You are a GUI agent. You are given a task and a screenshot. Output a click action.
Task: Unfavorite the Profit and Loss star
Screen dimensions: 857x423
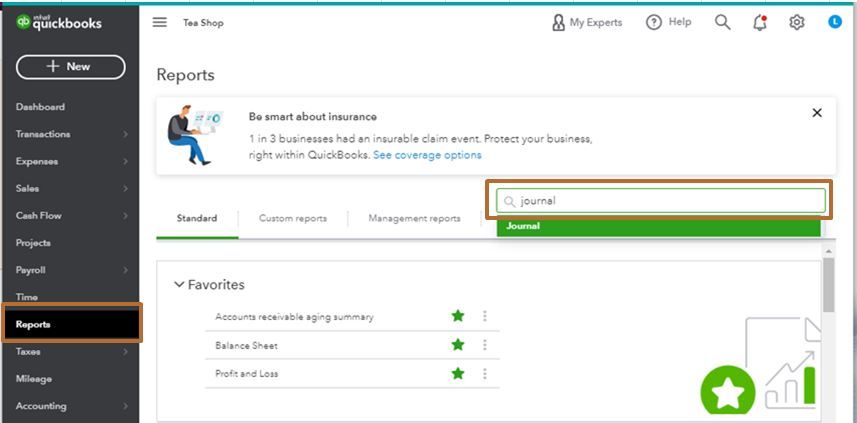tap(458, 374)
